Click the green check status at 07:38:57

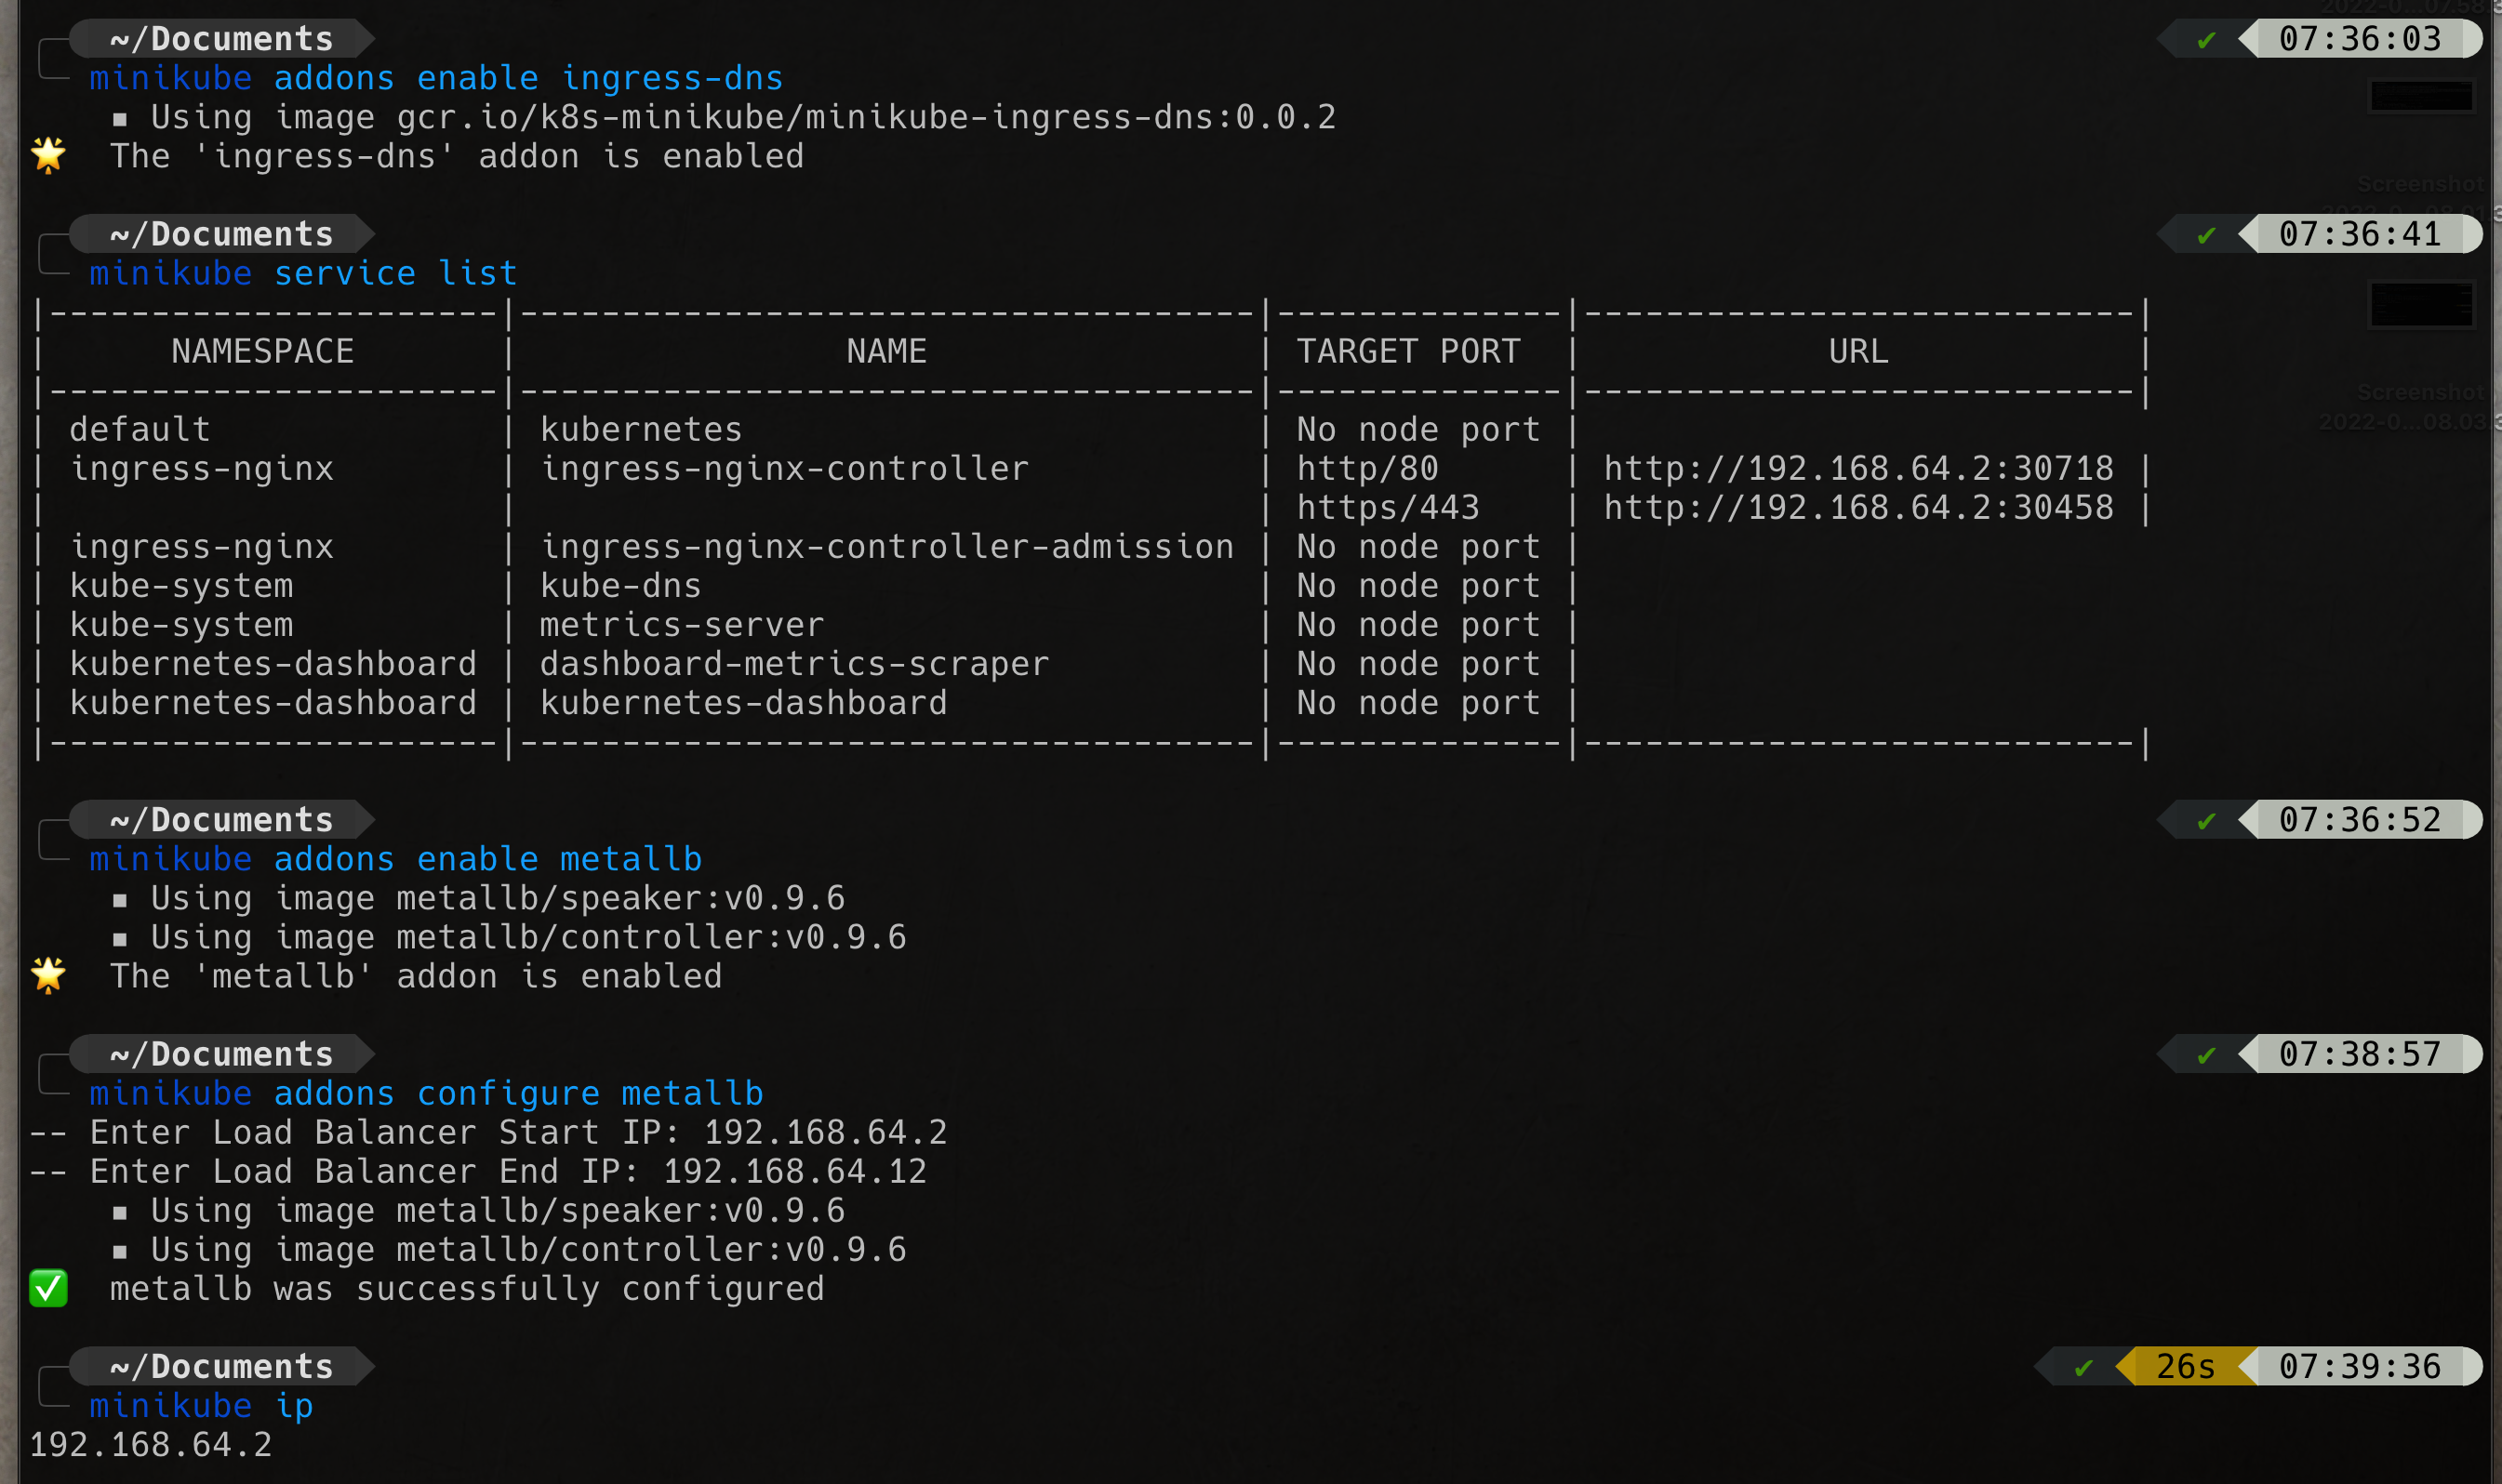[2206, 1055]
